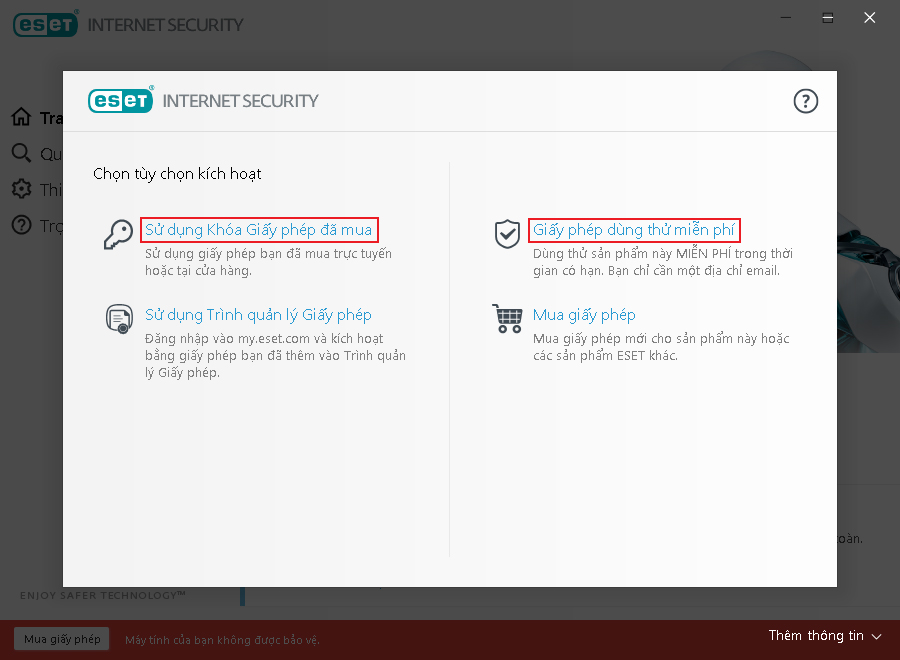Screen dimensions: 900x660
Task: Click ESET logo in main window title bar
Action: coord(45,24)
